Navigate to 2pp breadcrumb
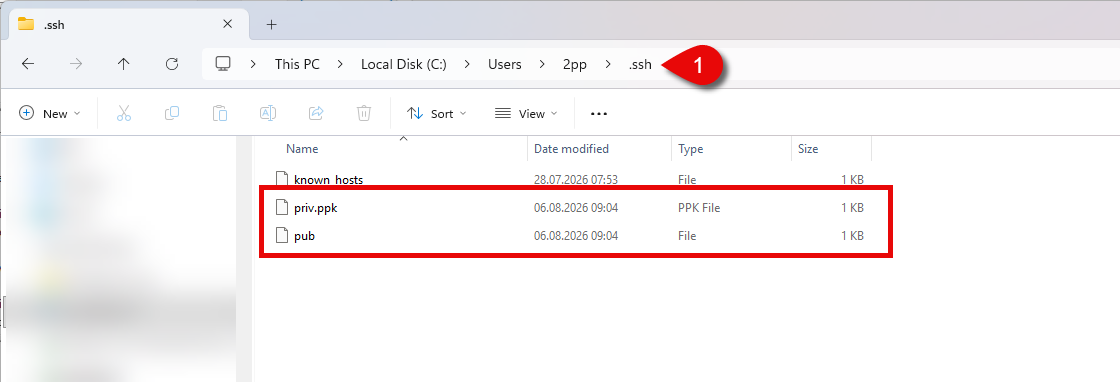Viewport: 1120px width, 382px height. [574, 64]
